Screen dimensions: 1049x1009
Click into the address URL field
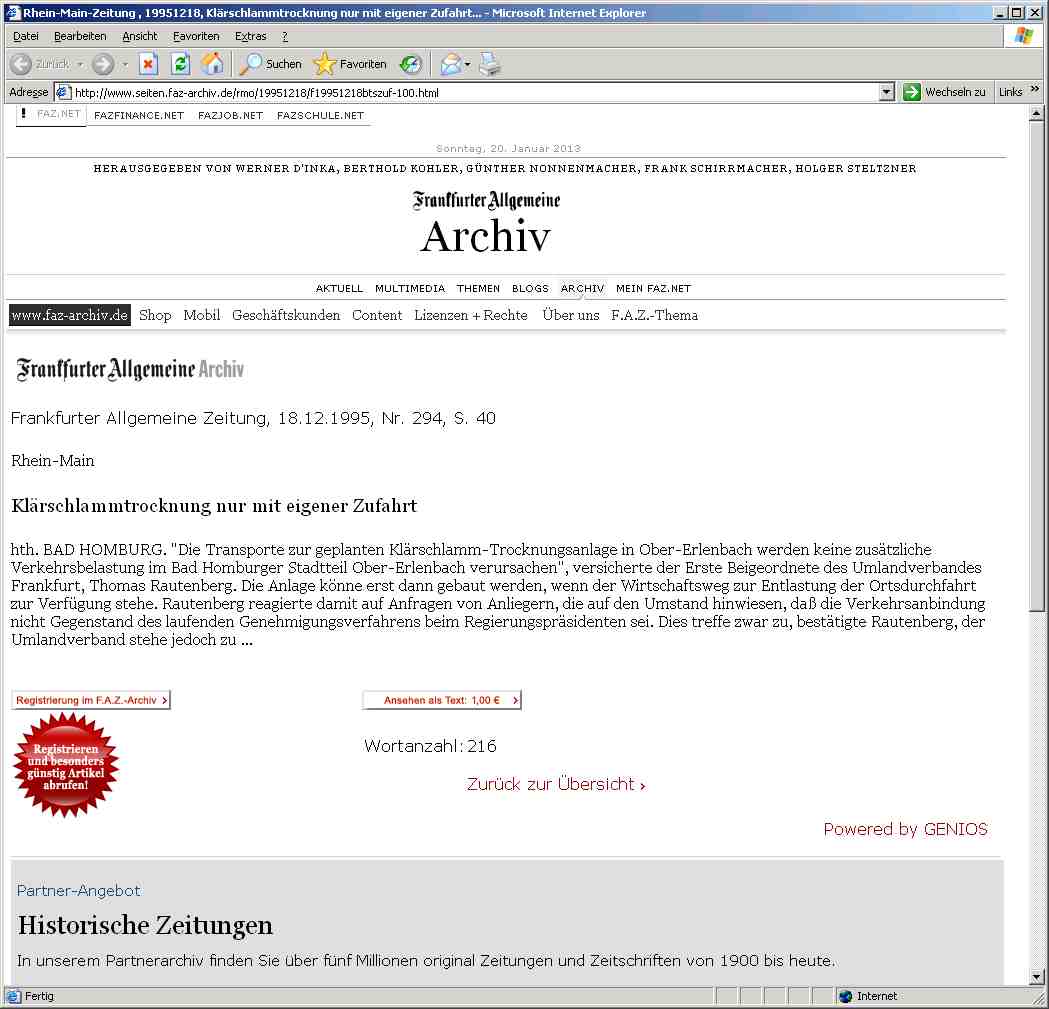(470, 92)
